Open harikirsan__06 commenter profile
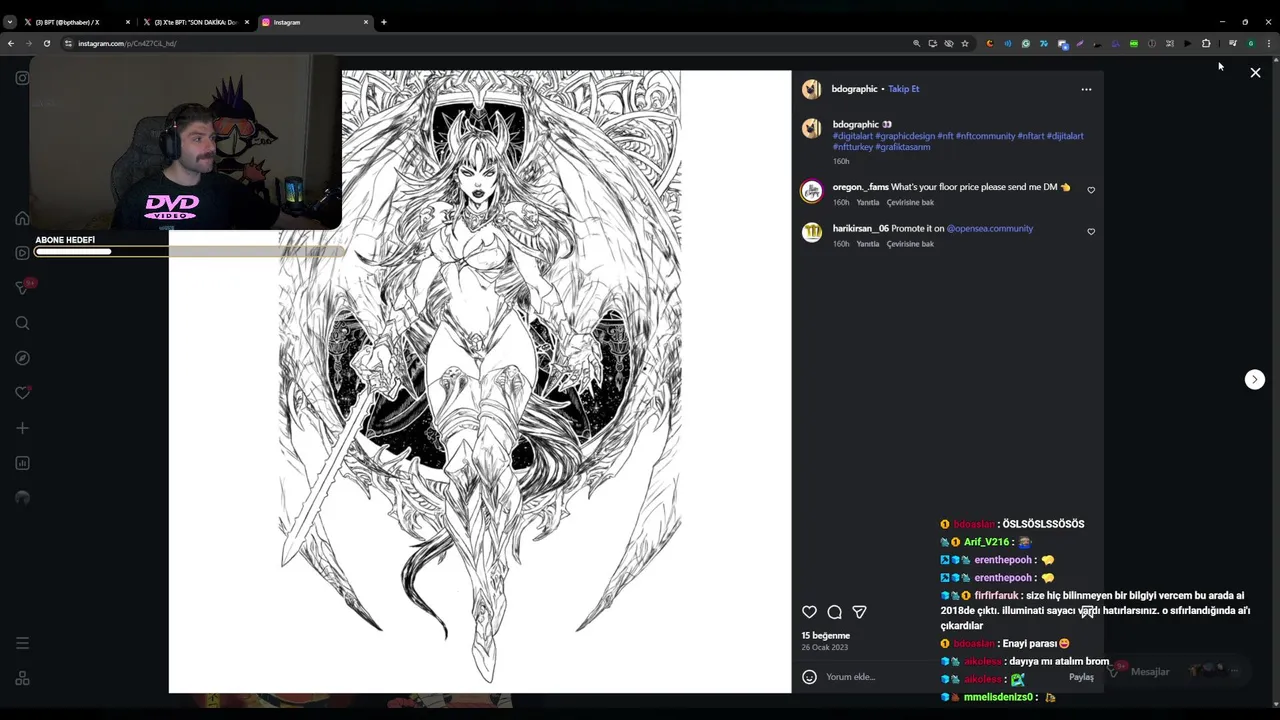Image resolution: width=1280 pixels, height=720 pixels. pyautogui.click(x=860, y=228)
